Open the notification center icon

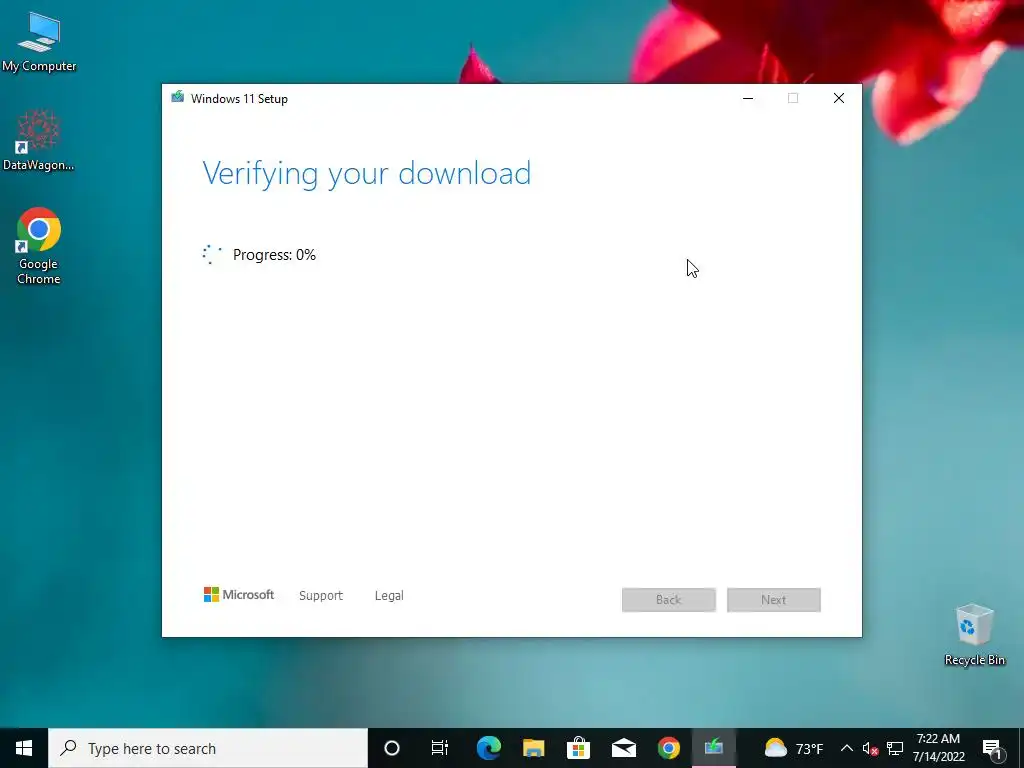(992, 748)
